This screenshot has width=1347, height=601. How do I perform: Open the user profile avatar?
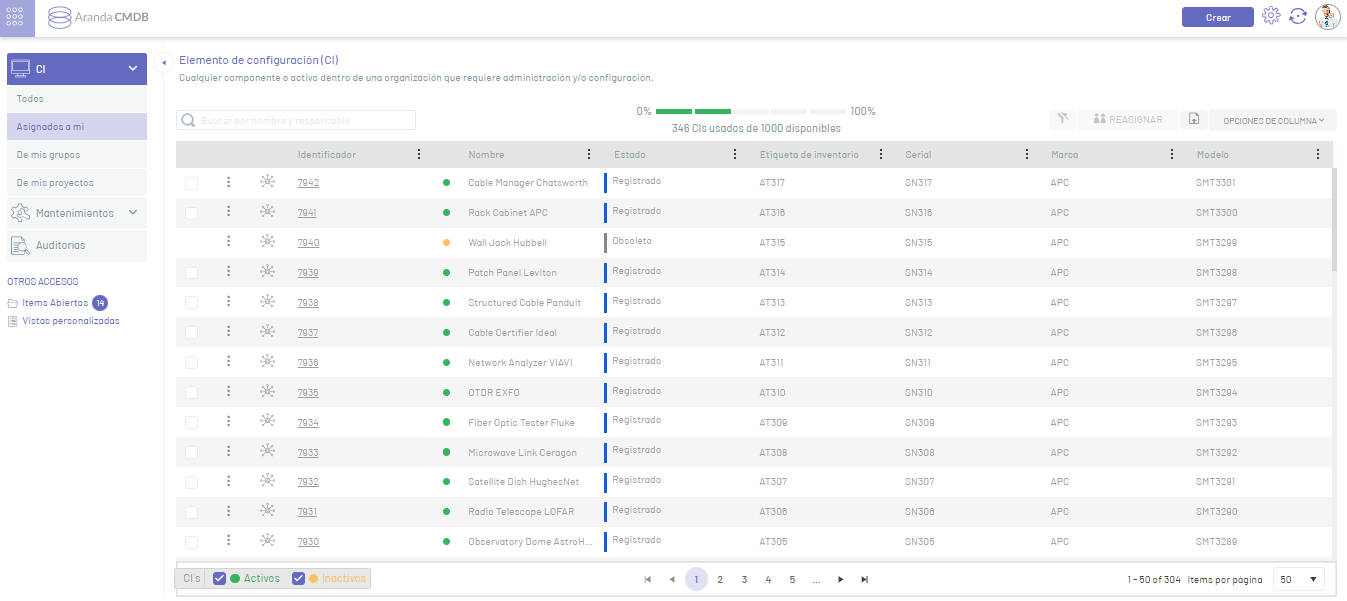click(x=1327, y=17)
